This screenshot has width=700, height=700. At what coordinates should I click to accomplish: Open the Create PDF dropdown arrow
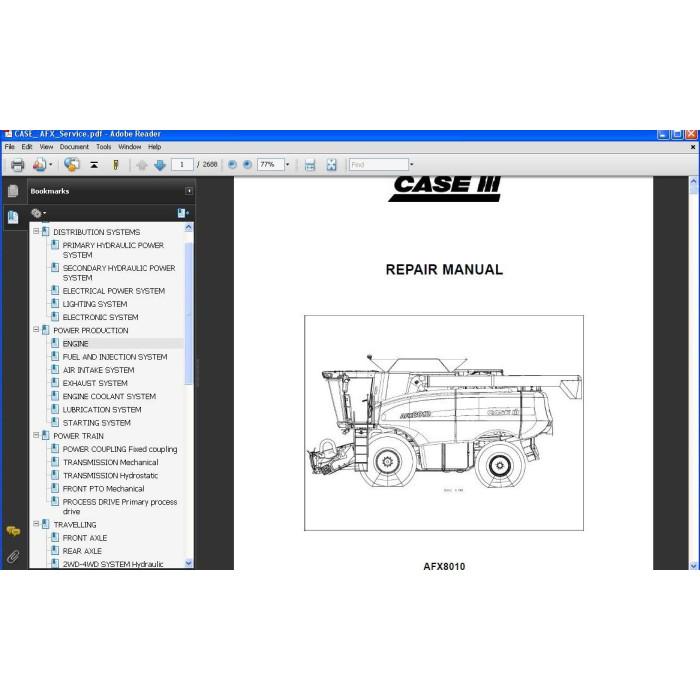coord(50,165)
